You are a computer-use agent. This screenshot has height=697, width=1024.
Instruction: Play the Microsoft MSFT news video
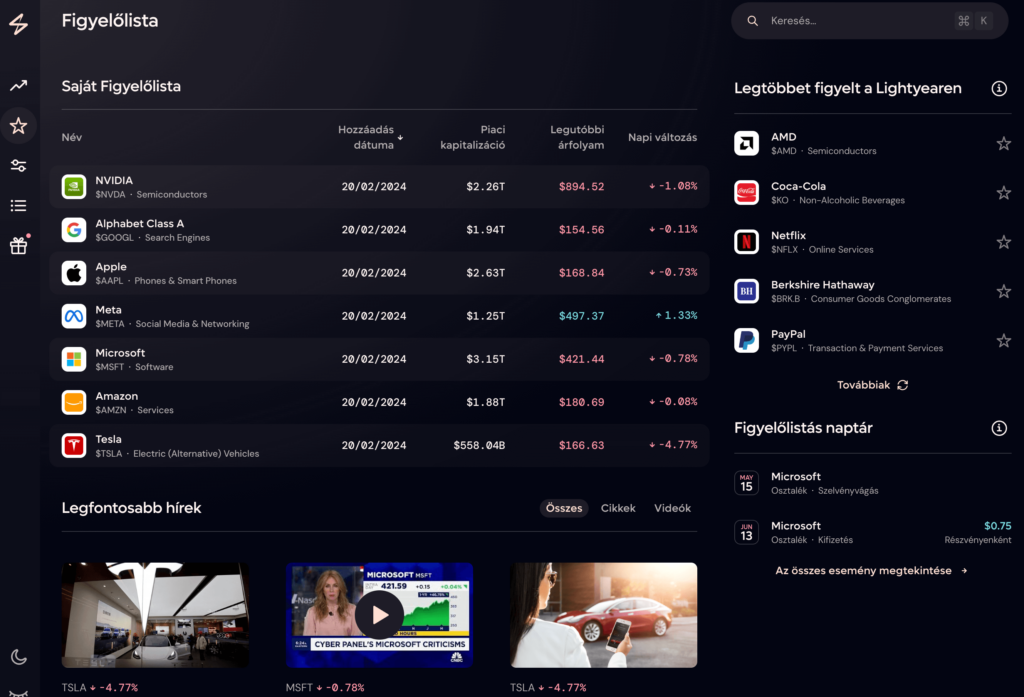379,615
